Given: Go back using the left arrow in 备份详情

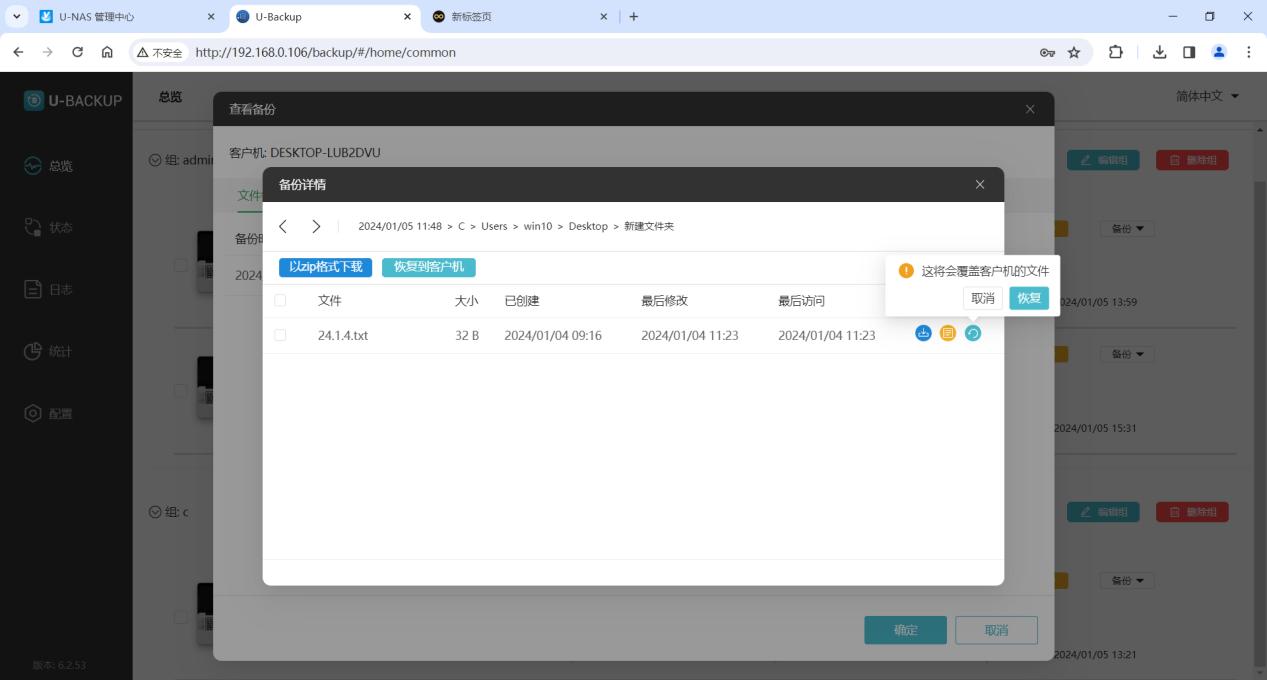Looking at the screenshot, I should pos(283,227).
